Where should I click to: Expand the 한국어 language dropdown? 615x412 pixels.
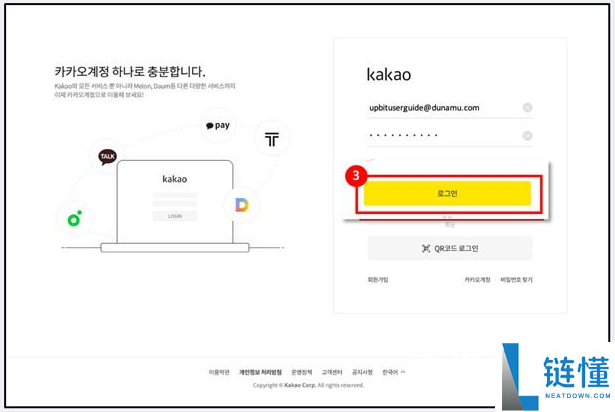click(x=393, y=372)
